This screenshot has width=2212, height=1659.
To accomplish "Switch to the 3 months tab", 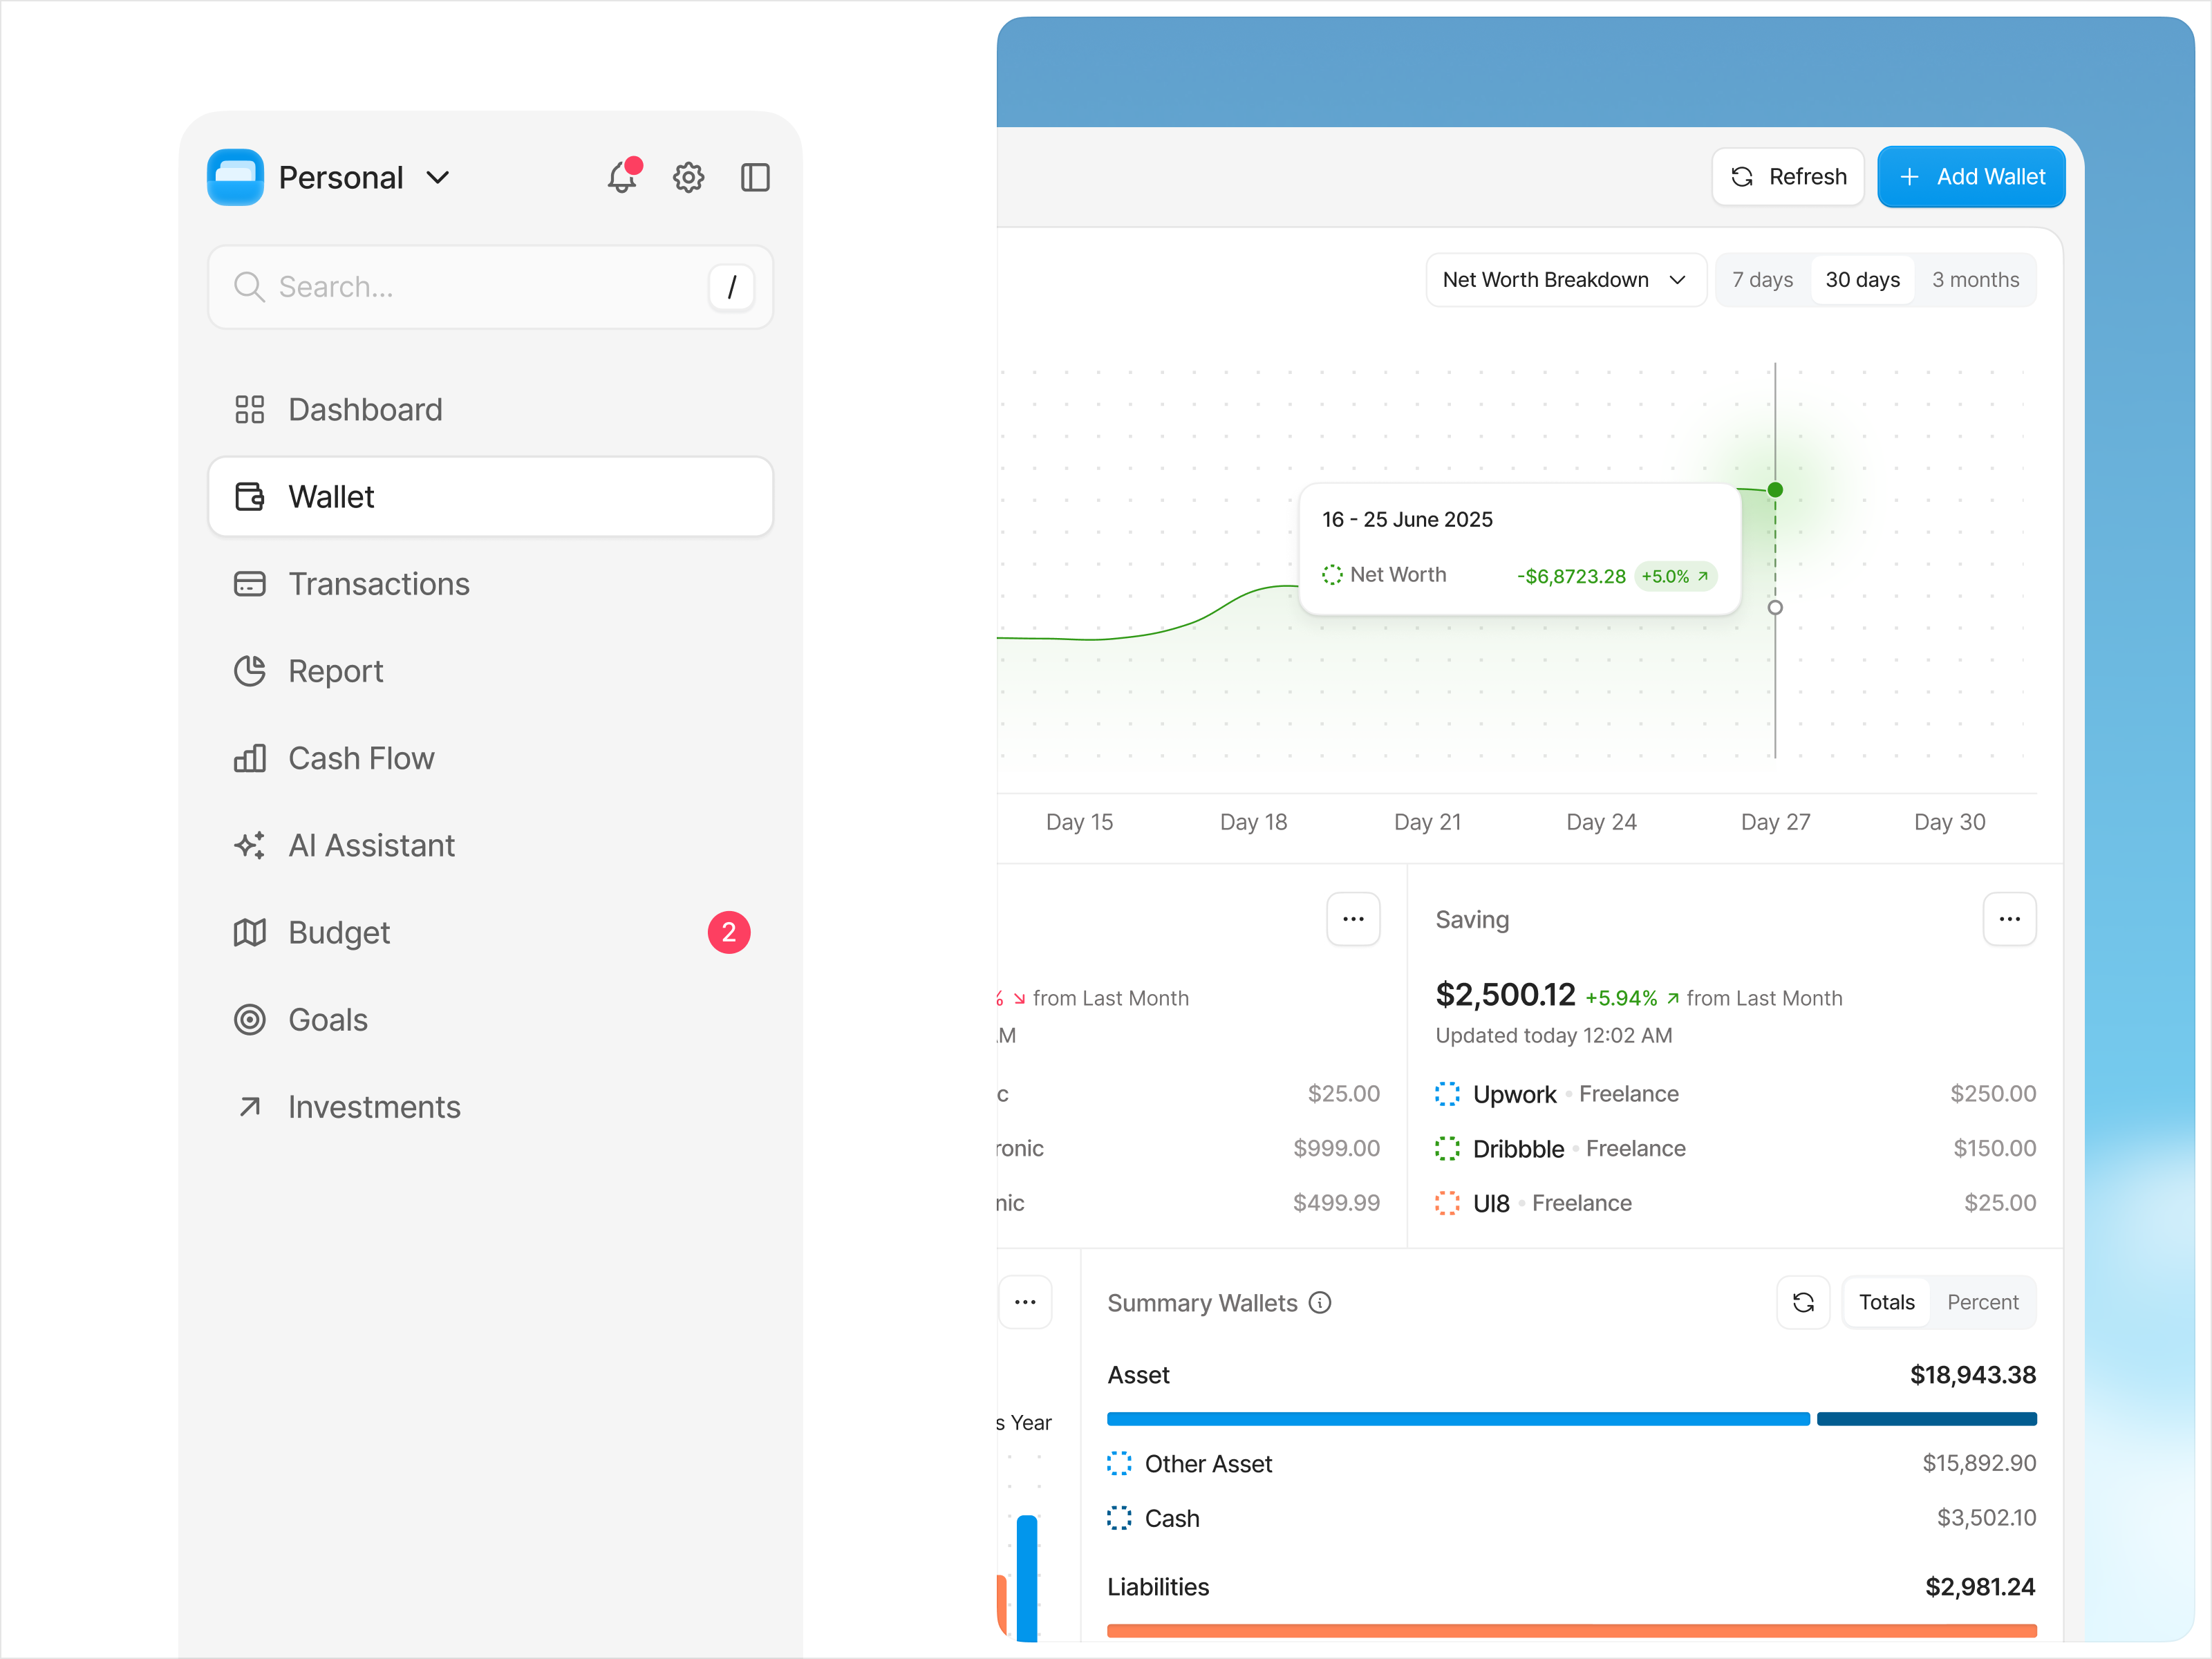I will click(1976, 280).
